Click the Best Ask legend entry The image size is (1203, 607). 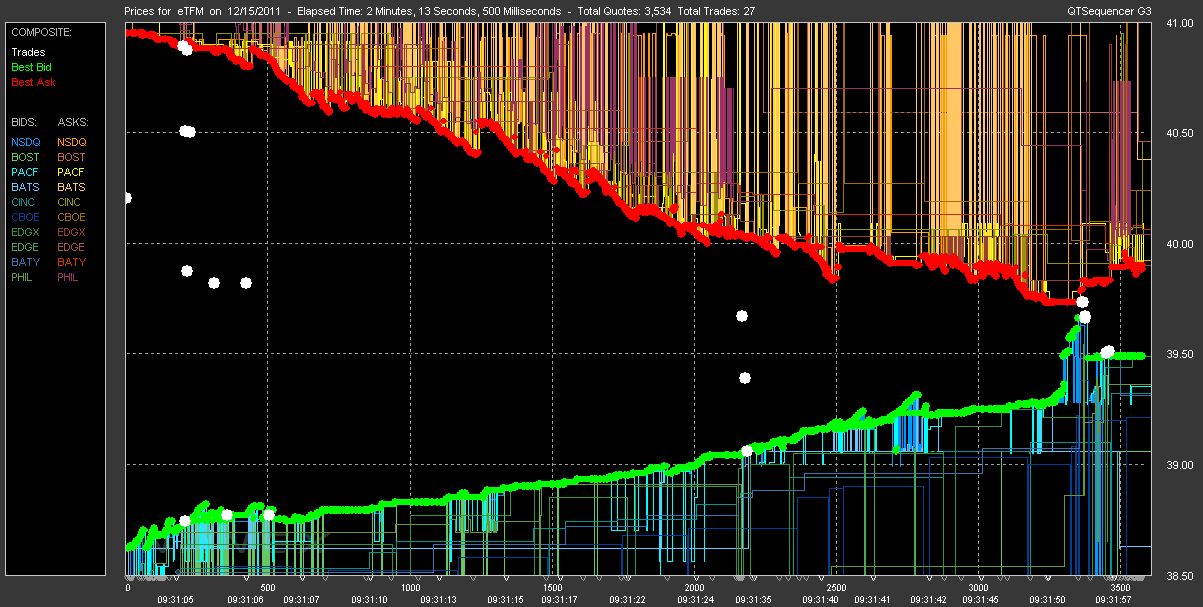33,82
